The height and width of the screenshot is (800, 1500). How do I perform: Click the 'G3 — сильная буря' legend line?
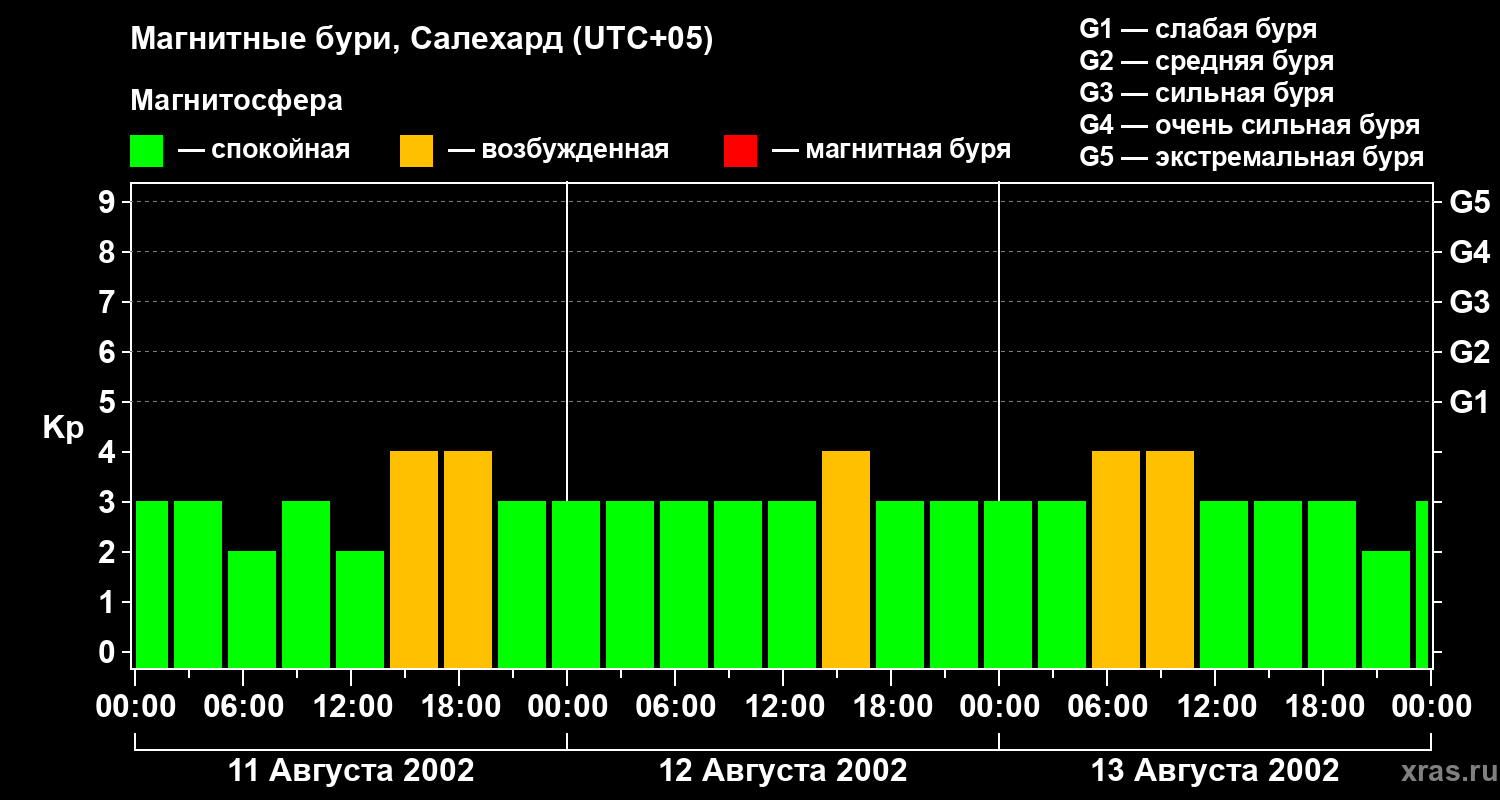click(1206, 93)
